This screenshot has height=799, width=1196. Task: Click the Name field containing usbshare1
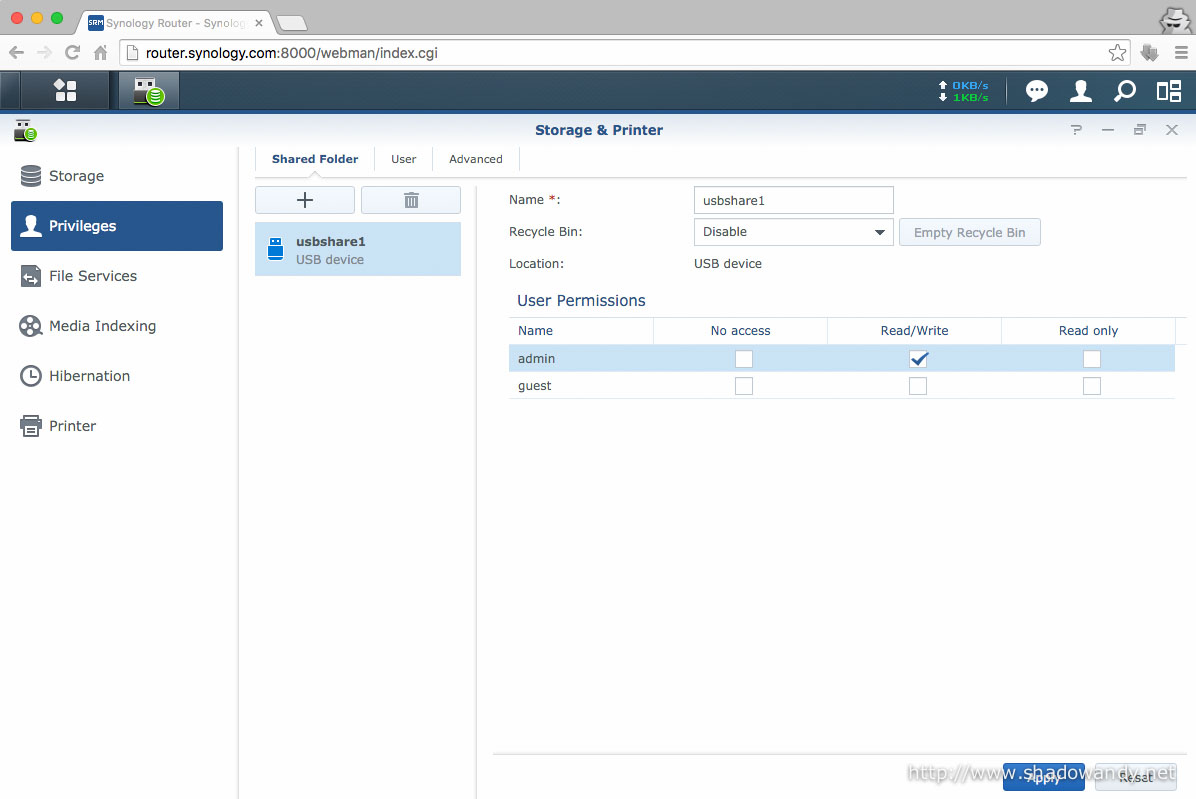(x=793, y=200)
